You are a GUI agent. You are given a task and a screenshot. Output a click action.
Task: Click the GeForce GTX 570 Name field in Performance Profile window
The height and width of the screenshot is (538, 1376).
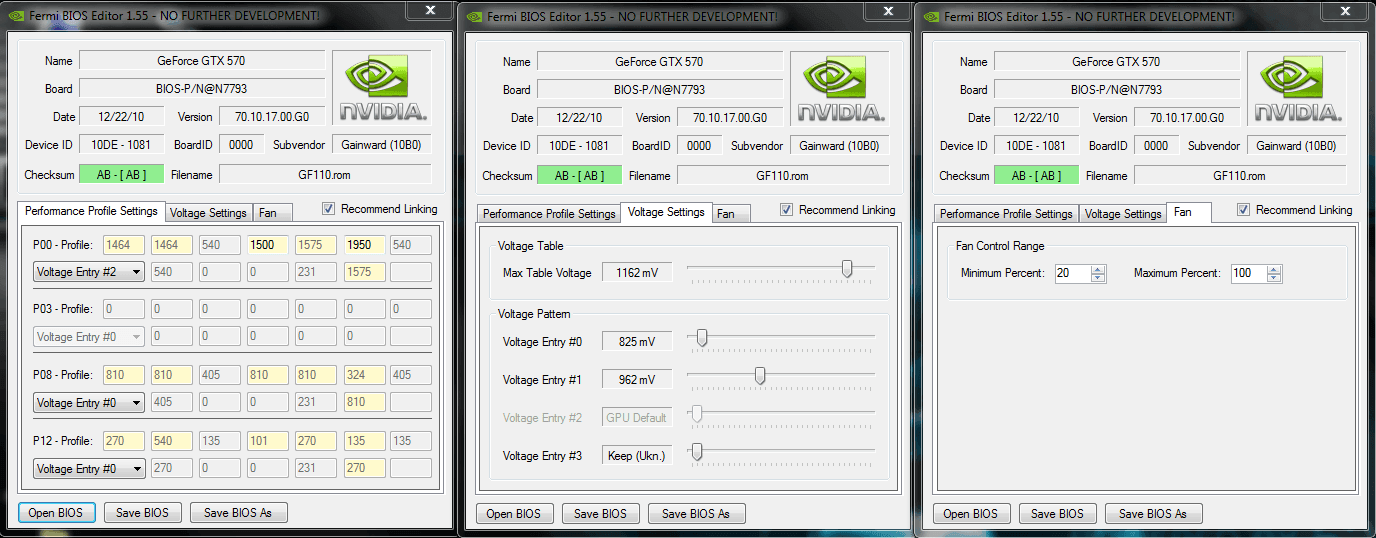coord(202,61)
